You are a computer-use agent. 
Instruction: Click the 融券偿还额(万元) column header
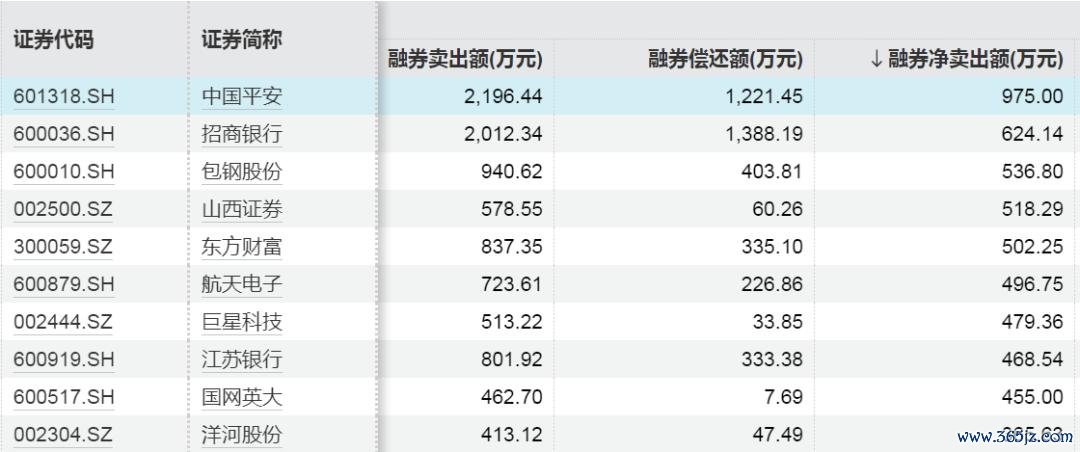click(726, 60)
